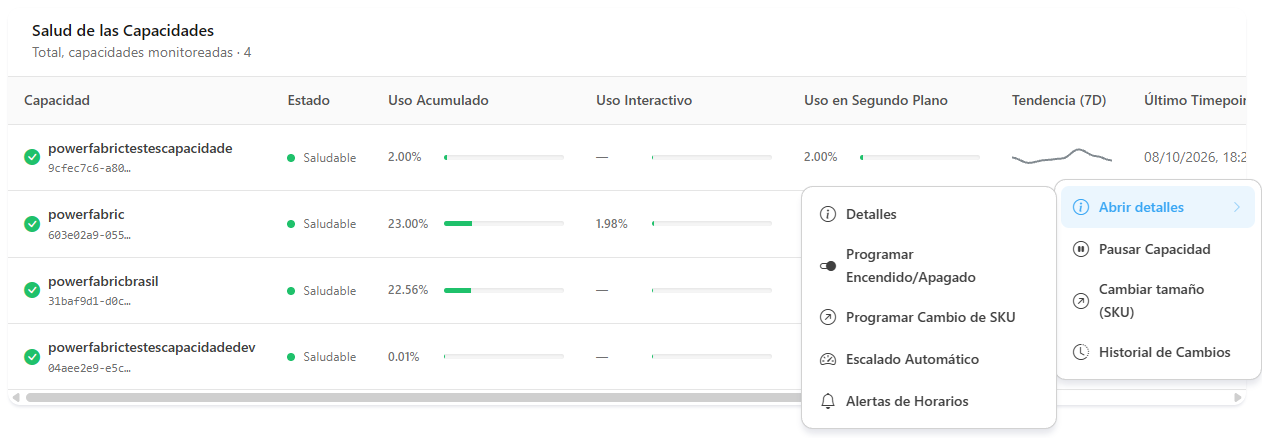Click green check icon beside 603e02a9-055… ID
The image size is (1262, 438).
click(32, 223)
